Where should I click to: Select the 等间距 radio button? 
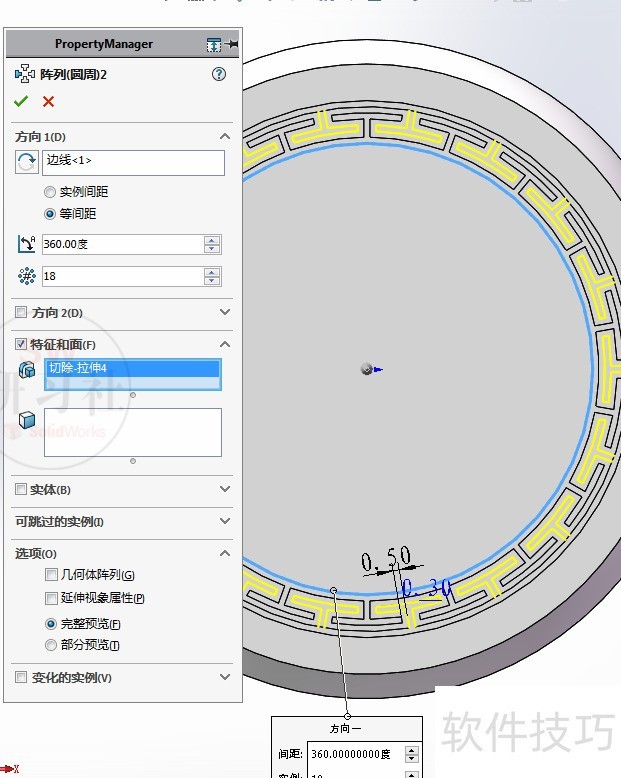50,214
